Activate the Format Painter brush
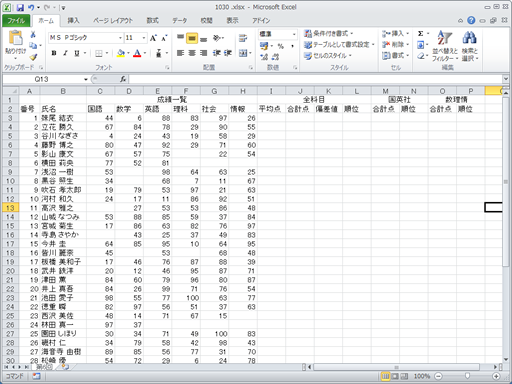Screen dimensions: 512x384 tap(33, 57)
